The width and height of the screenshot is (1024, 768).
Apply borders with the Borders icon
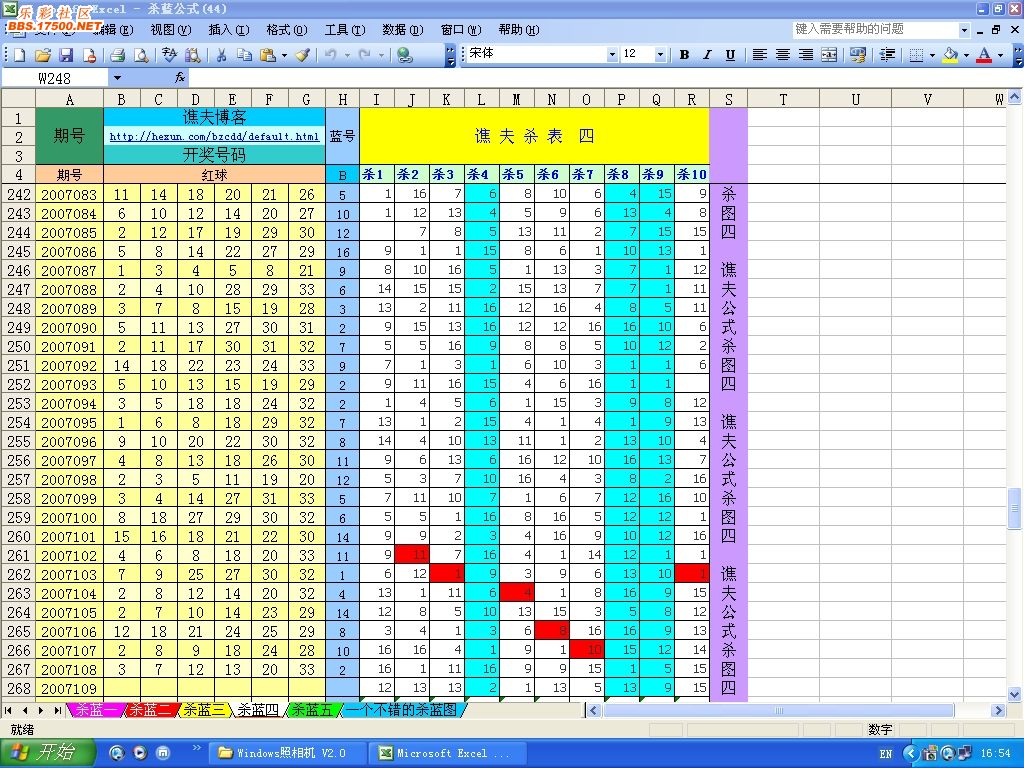click(x=916, y=55)
